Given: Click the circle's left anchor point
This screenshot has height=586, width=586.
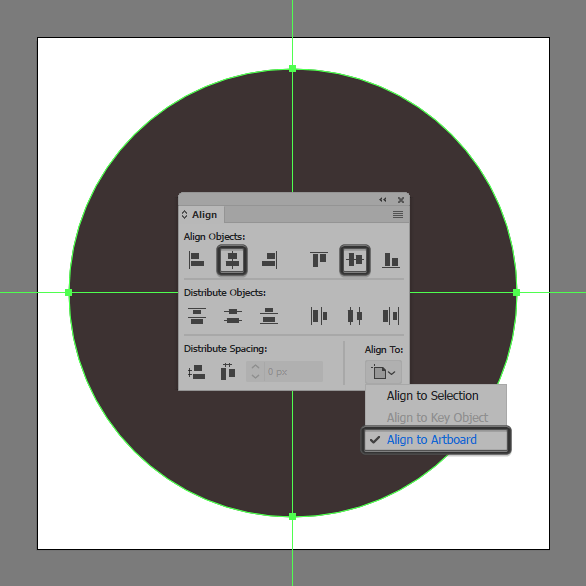Looking at the screenshot, I should point(68,292).
